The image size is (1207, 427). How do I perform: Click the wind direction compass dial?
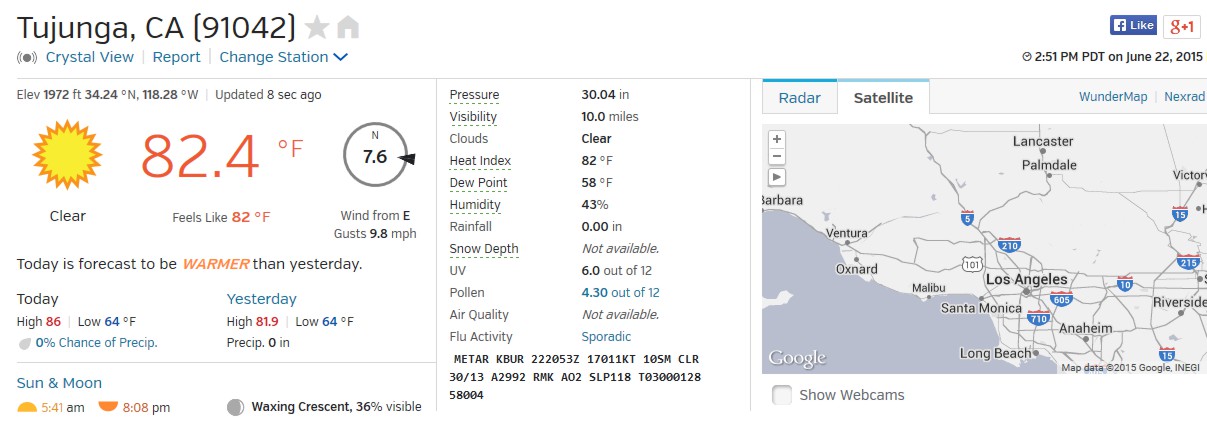click(x=377, y=156)
